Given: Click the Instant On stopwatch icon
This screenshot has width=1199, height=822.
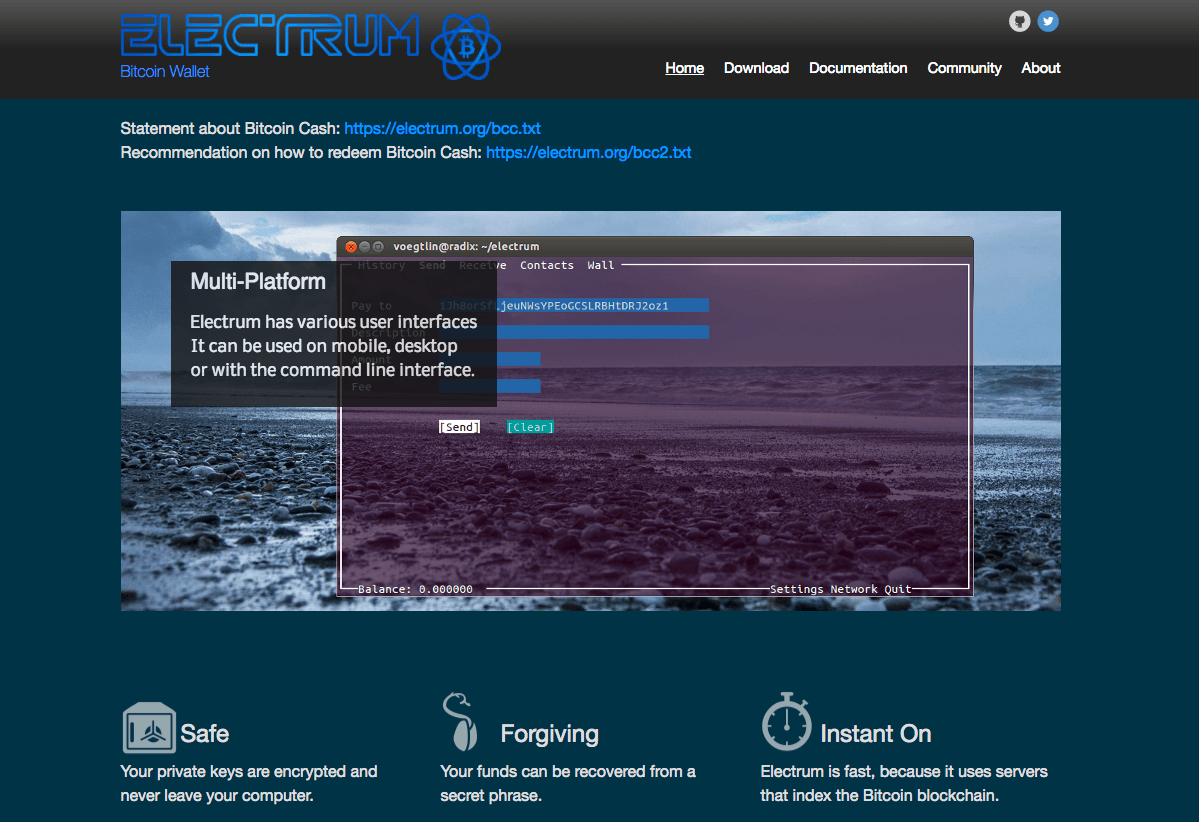Looking at the screenshot, I should [786, 722].
